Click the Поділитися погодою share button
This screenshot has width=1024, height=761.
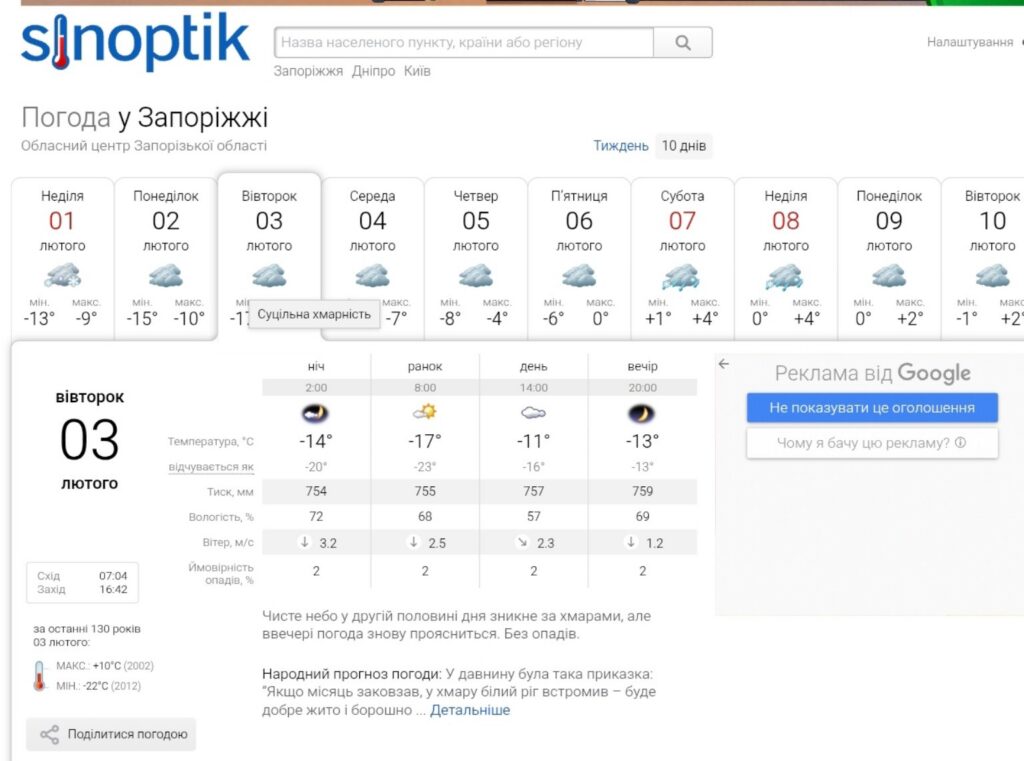(x=111, y=734)
